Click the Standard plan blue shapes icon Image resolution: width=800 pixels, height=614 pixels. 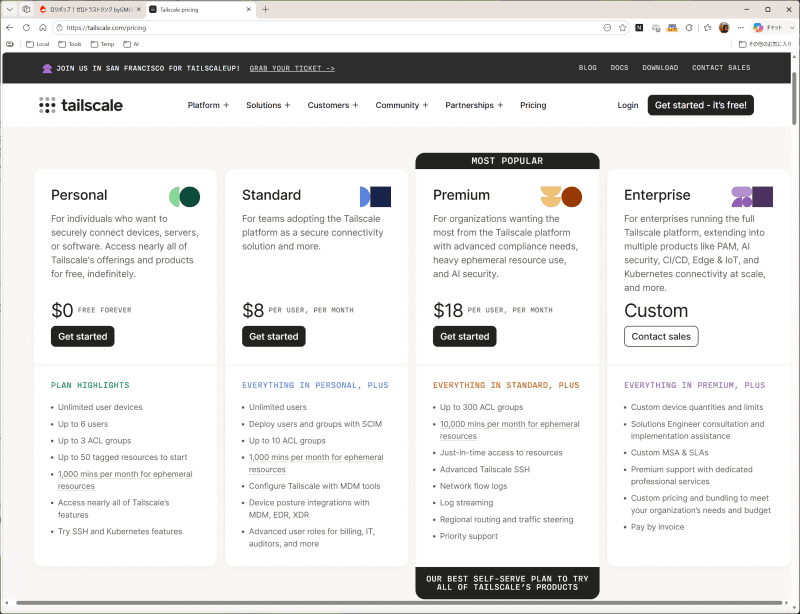[376, 197]
